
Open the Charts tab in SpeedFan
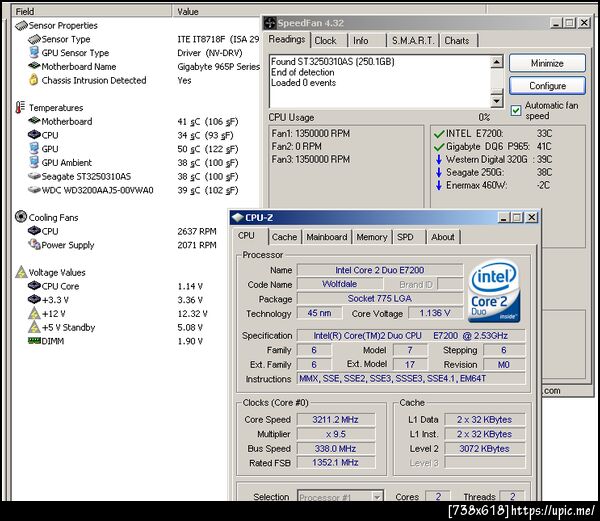(x=457, y=41)
